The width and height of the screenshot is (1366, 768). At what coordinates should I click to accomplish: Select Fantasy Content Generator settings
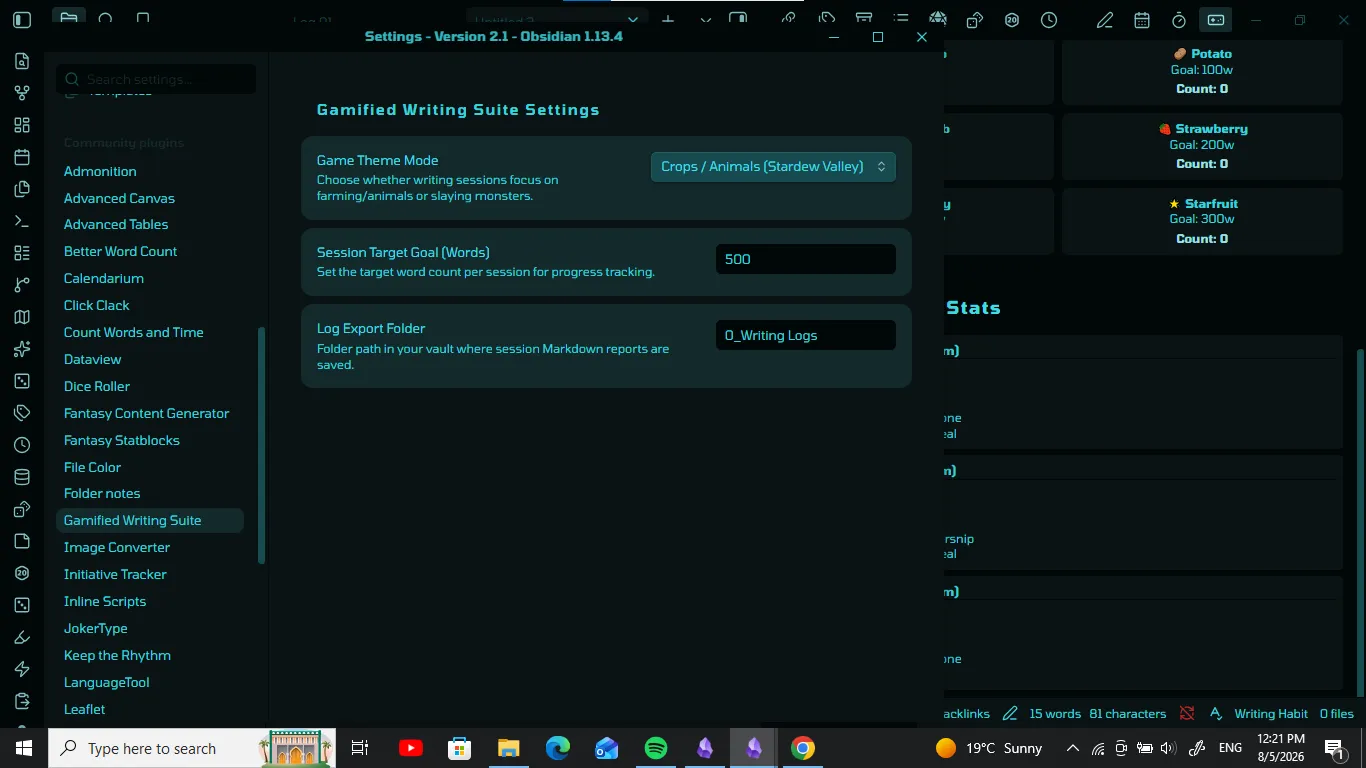click(x=146, y=413)
